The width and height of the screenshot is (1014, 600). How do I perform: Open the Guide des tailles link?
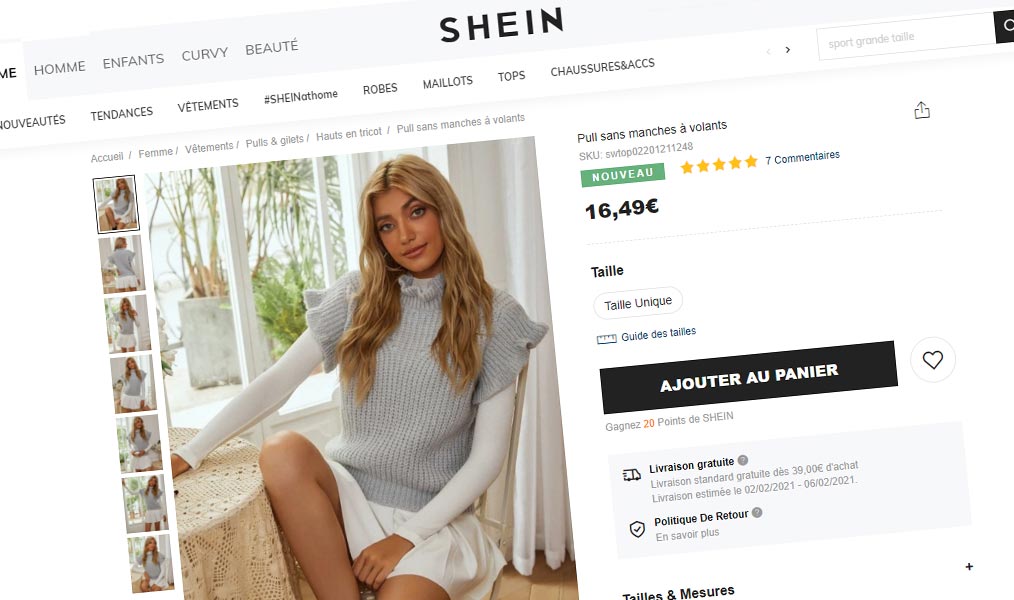tap(658, 334)
